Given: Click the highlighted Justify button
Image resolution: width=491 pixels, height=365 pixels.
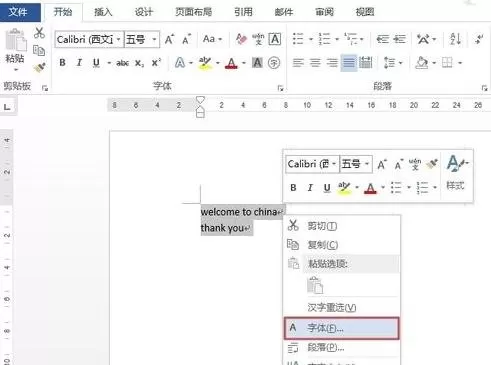Looking at the screenshot, I should [349, 63].
